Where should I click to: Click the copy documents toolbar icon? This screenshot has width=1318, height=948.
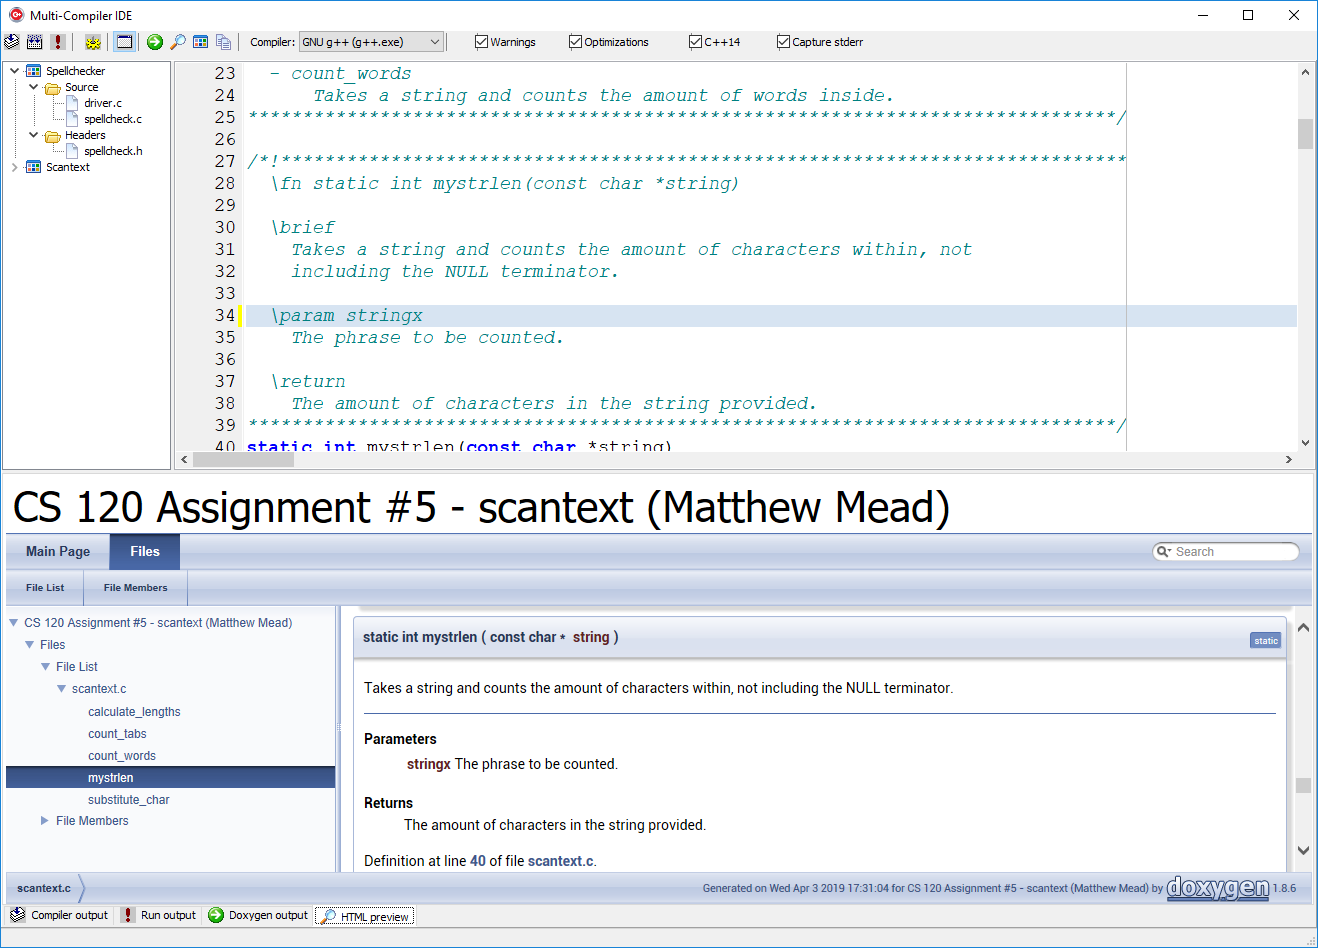point(223,42)
